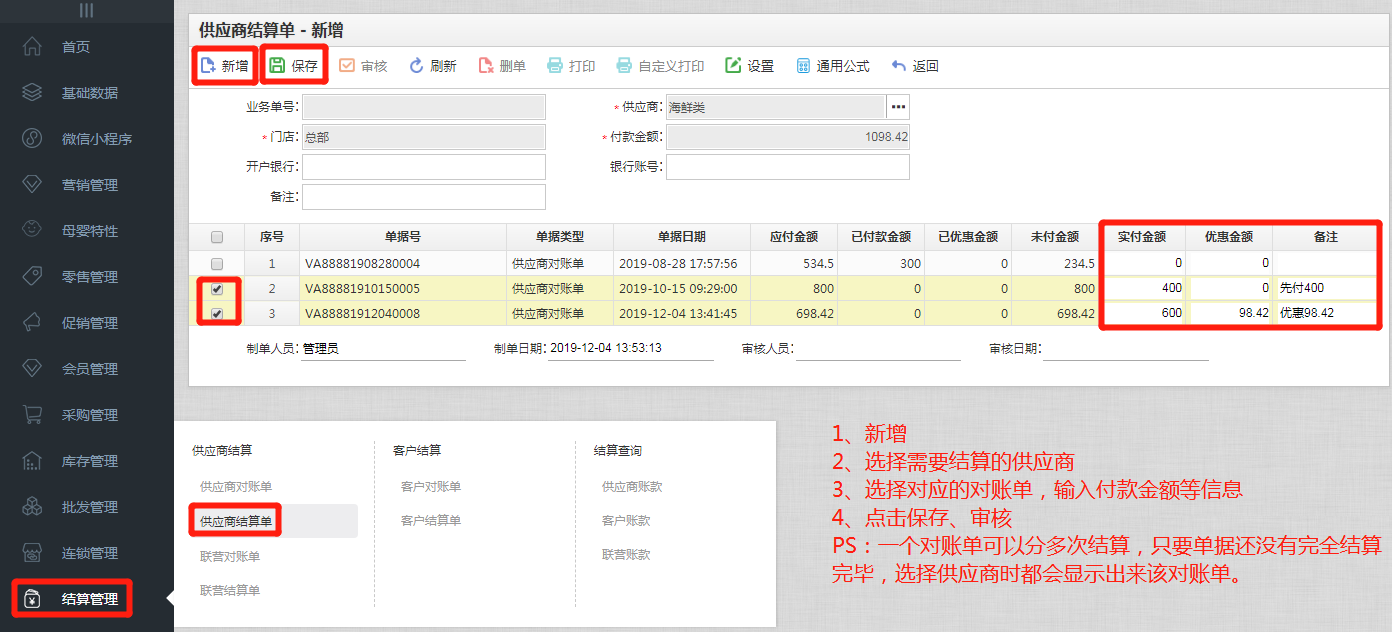Open 基础数据 layers icon in sidebar
The image size is (1392, 632).
[x=32, y=93]
